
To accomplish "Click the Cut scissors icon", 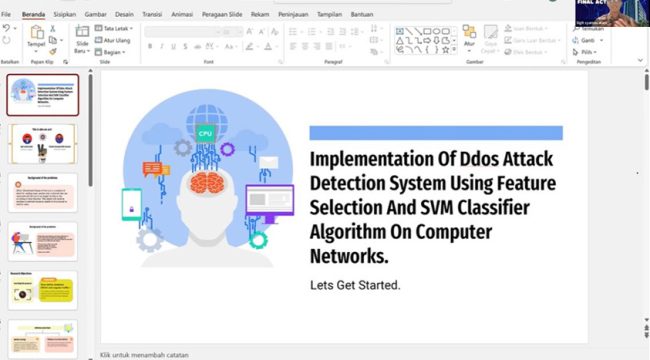I will [x=53, y=29].
